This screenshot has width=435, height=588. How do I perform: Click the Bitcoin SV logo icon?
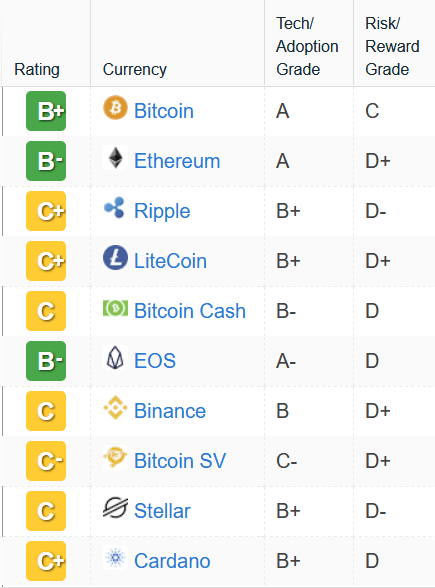click(116, 458)
